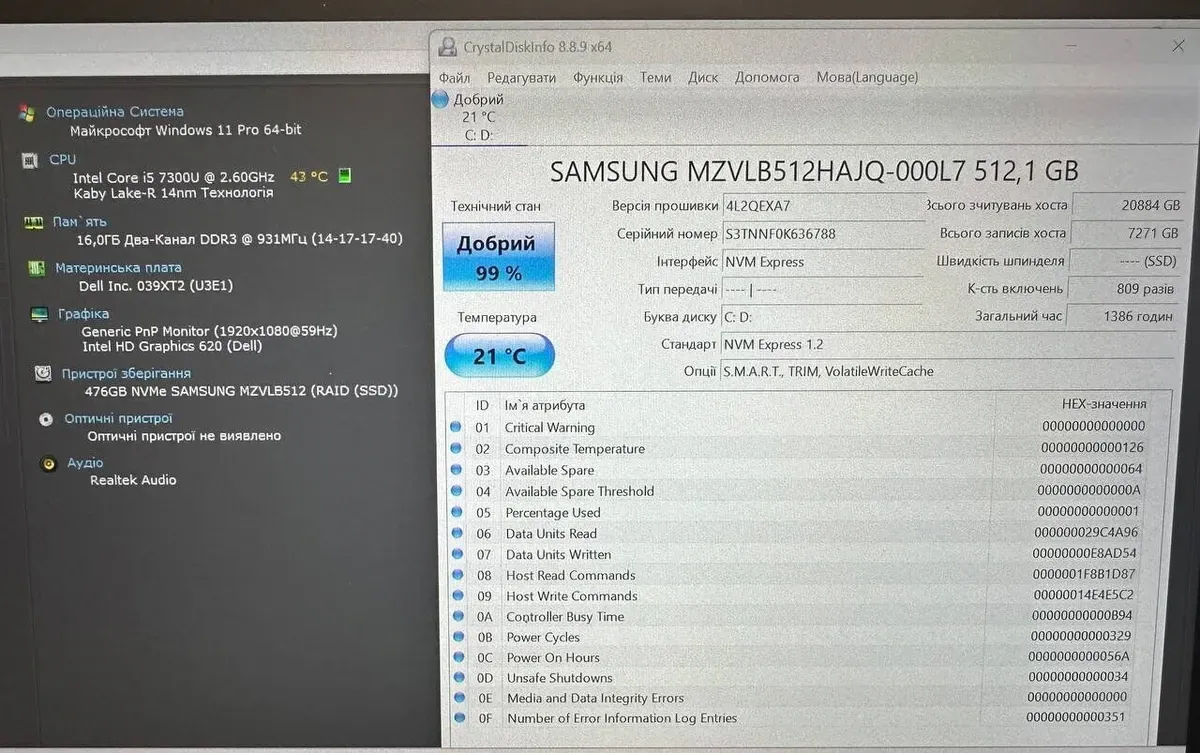Viewport: 1200px width, 753px height.
Task: Select the CPU chip icon
Action: point(30,160)
